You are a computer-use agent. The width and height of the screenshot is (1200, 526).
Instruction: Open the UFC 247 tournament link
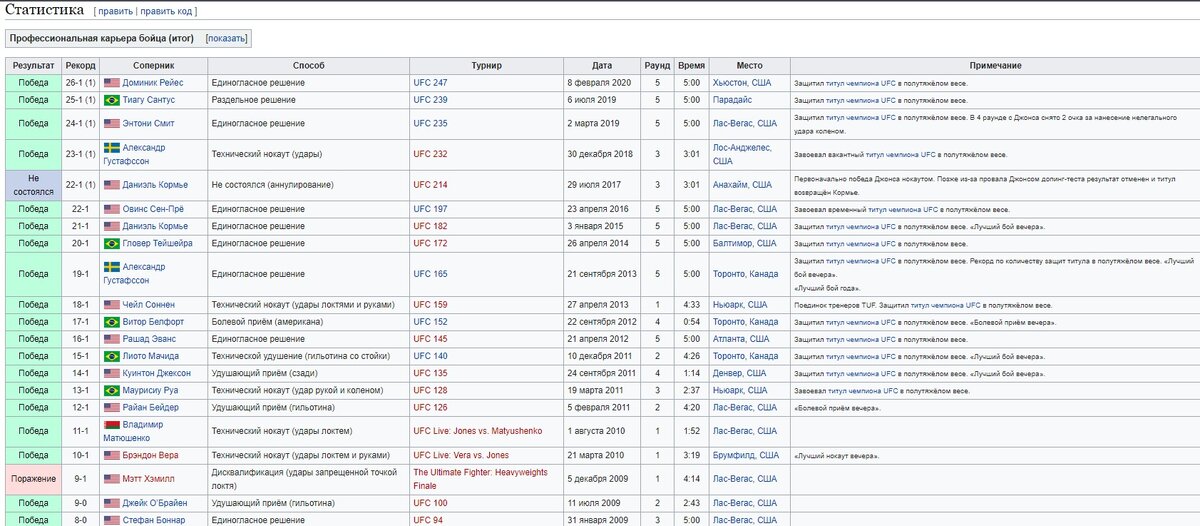(431, 83)
